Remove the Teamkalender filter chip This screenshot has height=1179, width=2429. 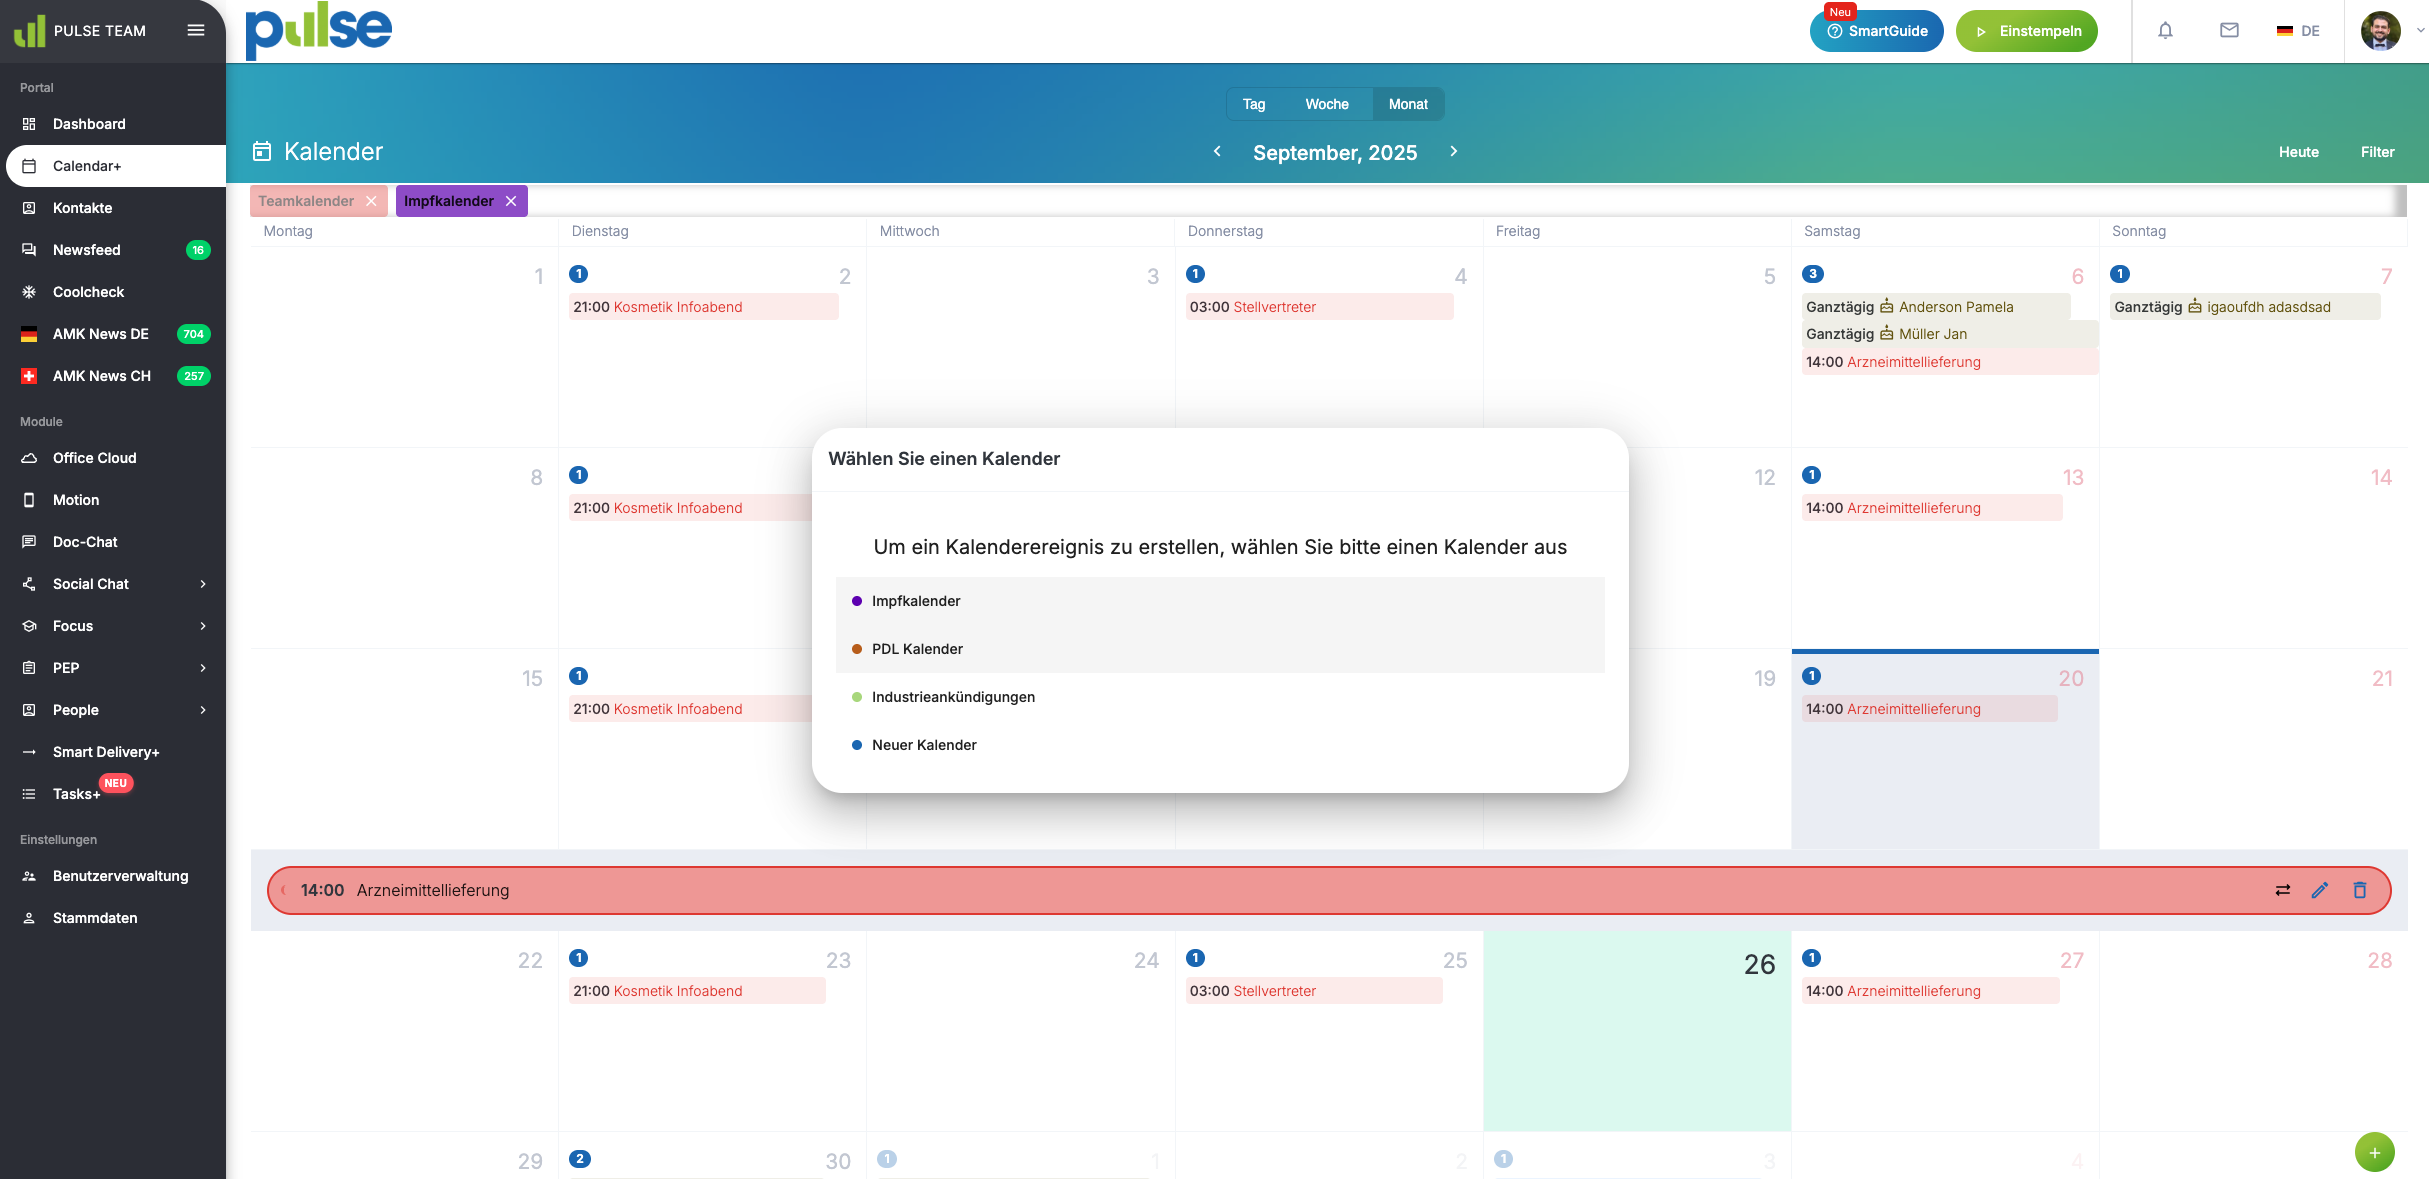pyautogui.click(x=371, y=201)
